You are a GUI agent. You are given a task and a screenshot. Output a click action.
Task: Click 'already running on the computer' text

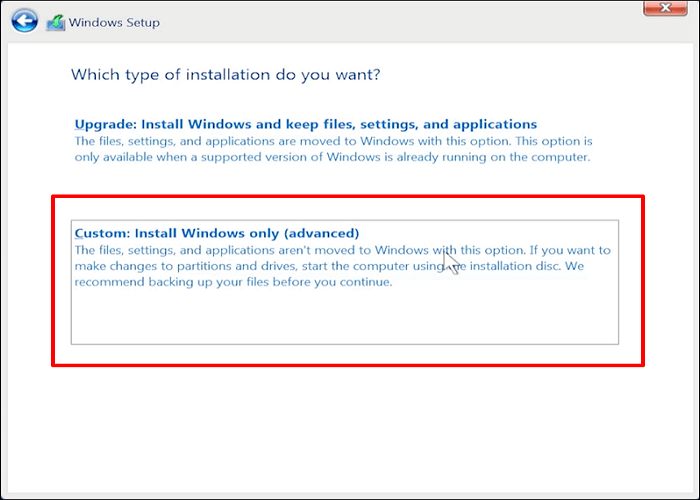coord(498,157)
